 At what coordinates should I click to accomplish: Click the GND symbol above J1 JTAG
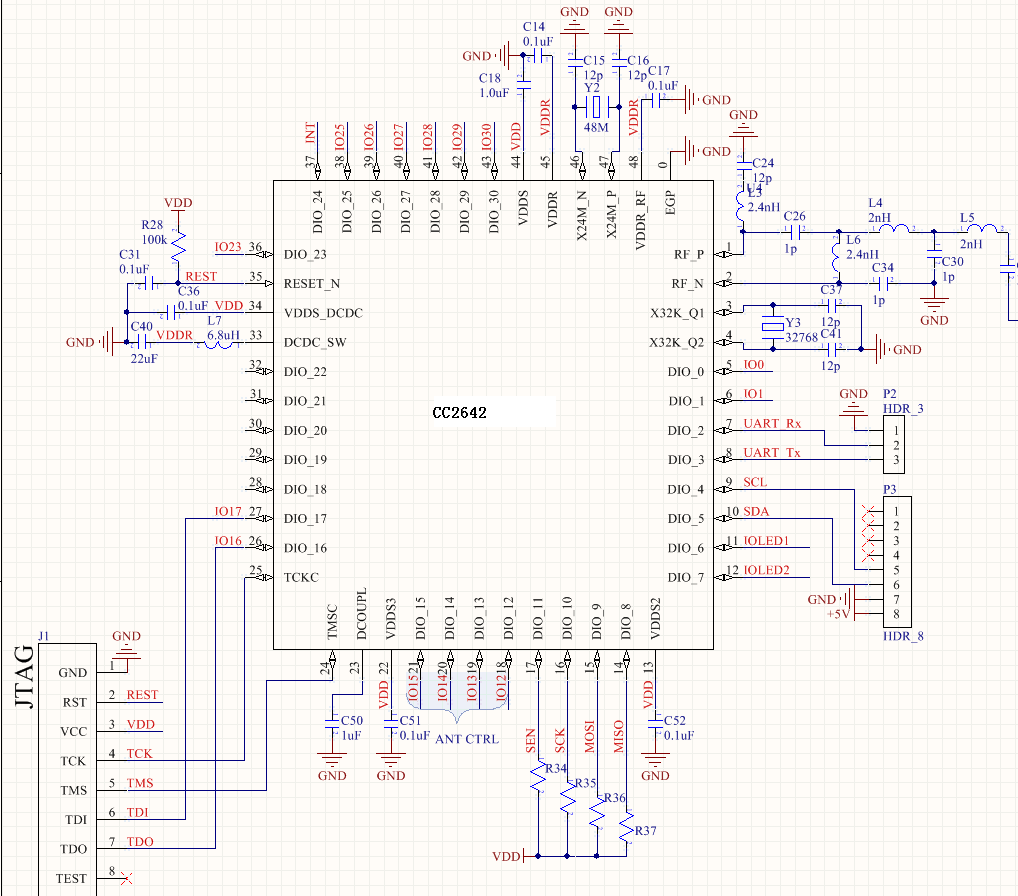[x=126, y=645]
